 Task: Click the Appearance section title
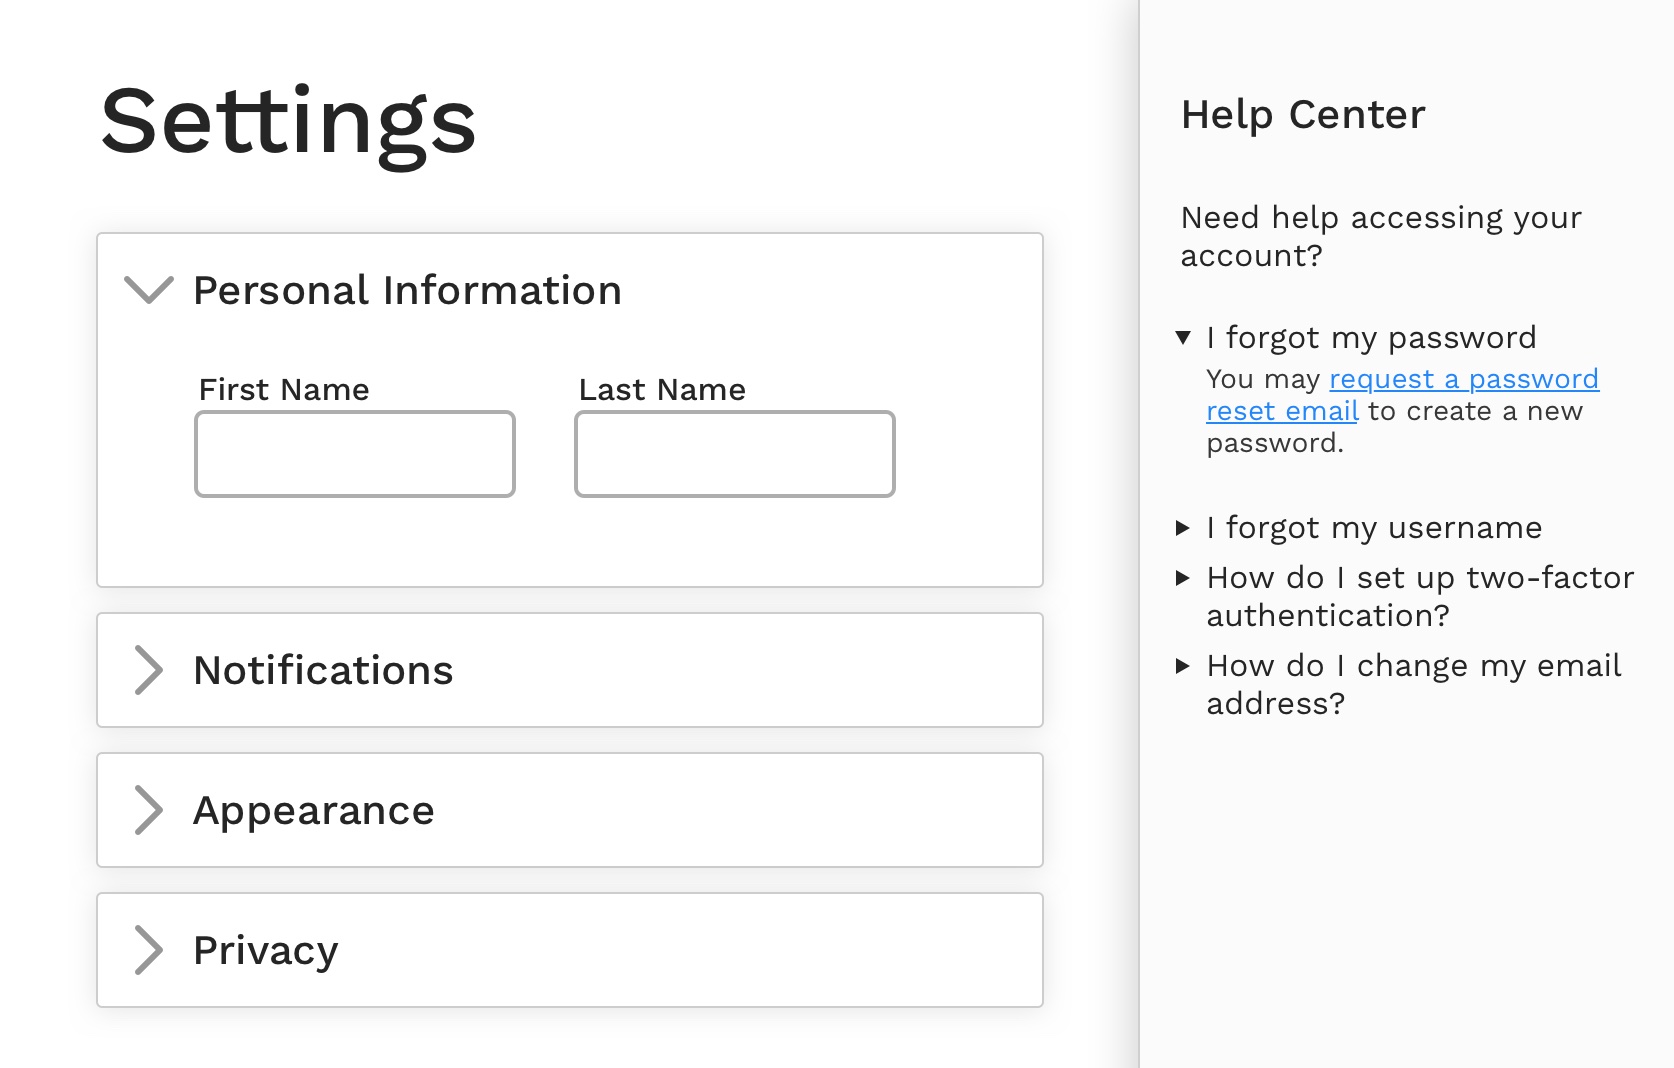point(314,810)
